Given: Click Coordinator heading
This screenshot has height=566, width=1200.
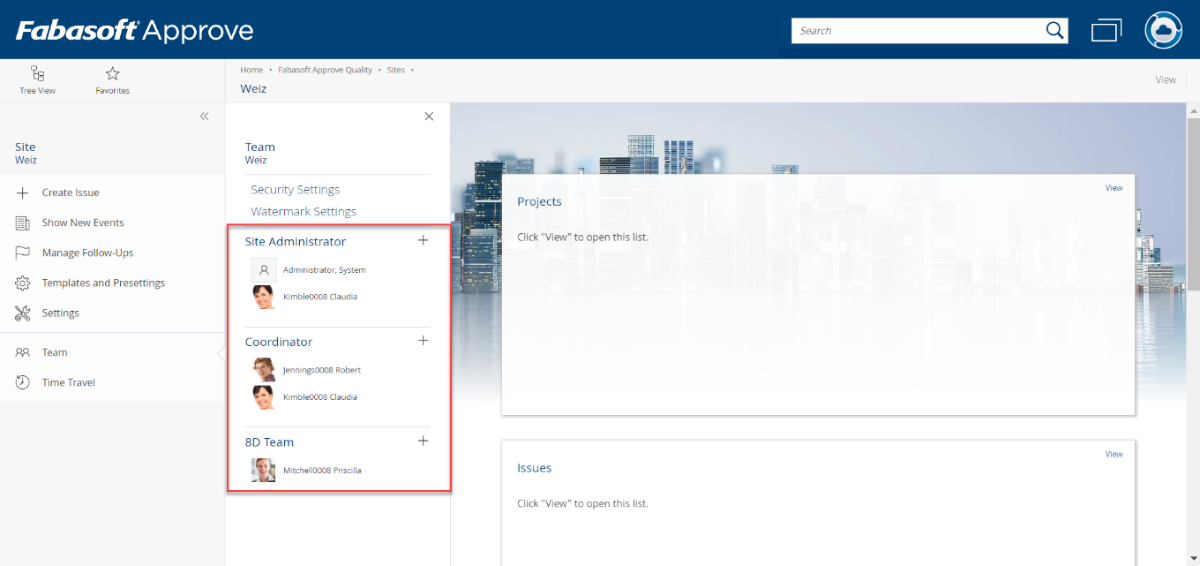Looking at the screenshot, I should (x=278, y=342).
